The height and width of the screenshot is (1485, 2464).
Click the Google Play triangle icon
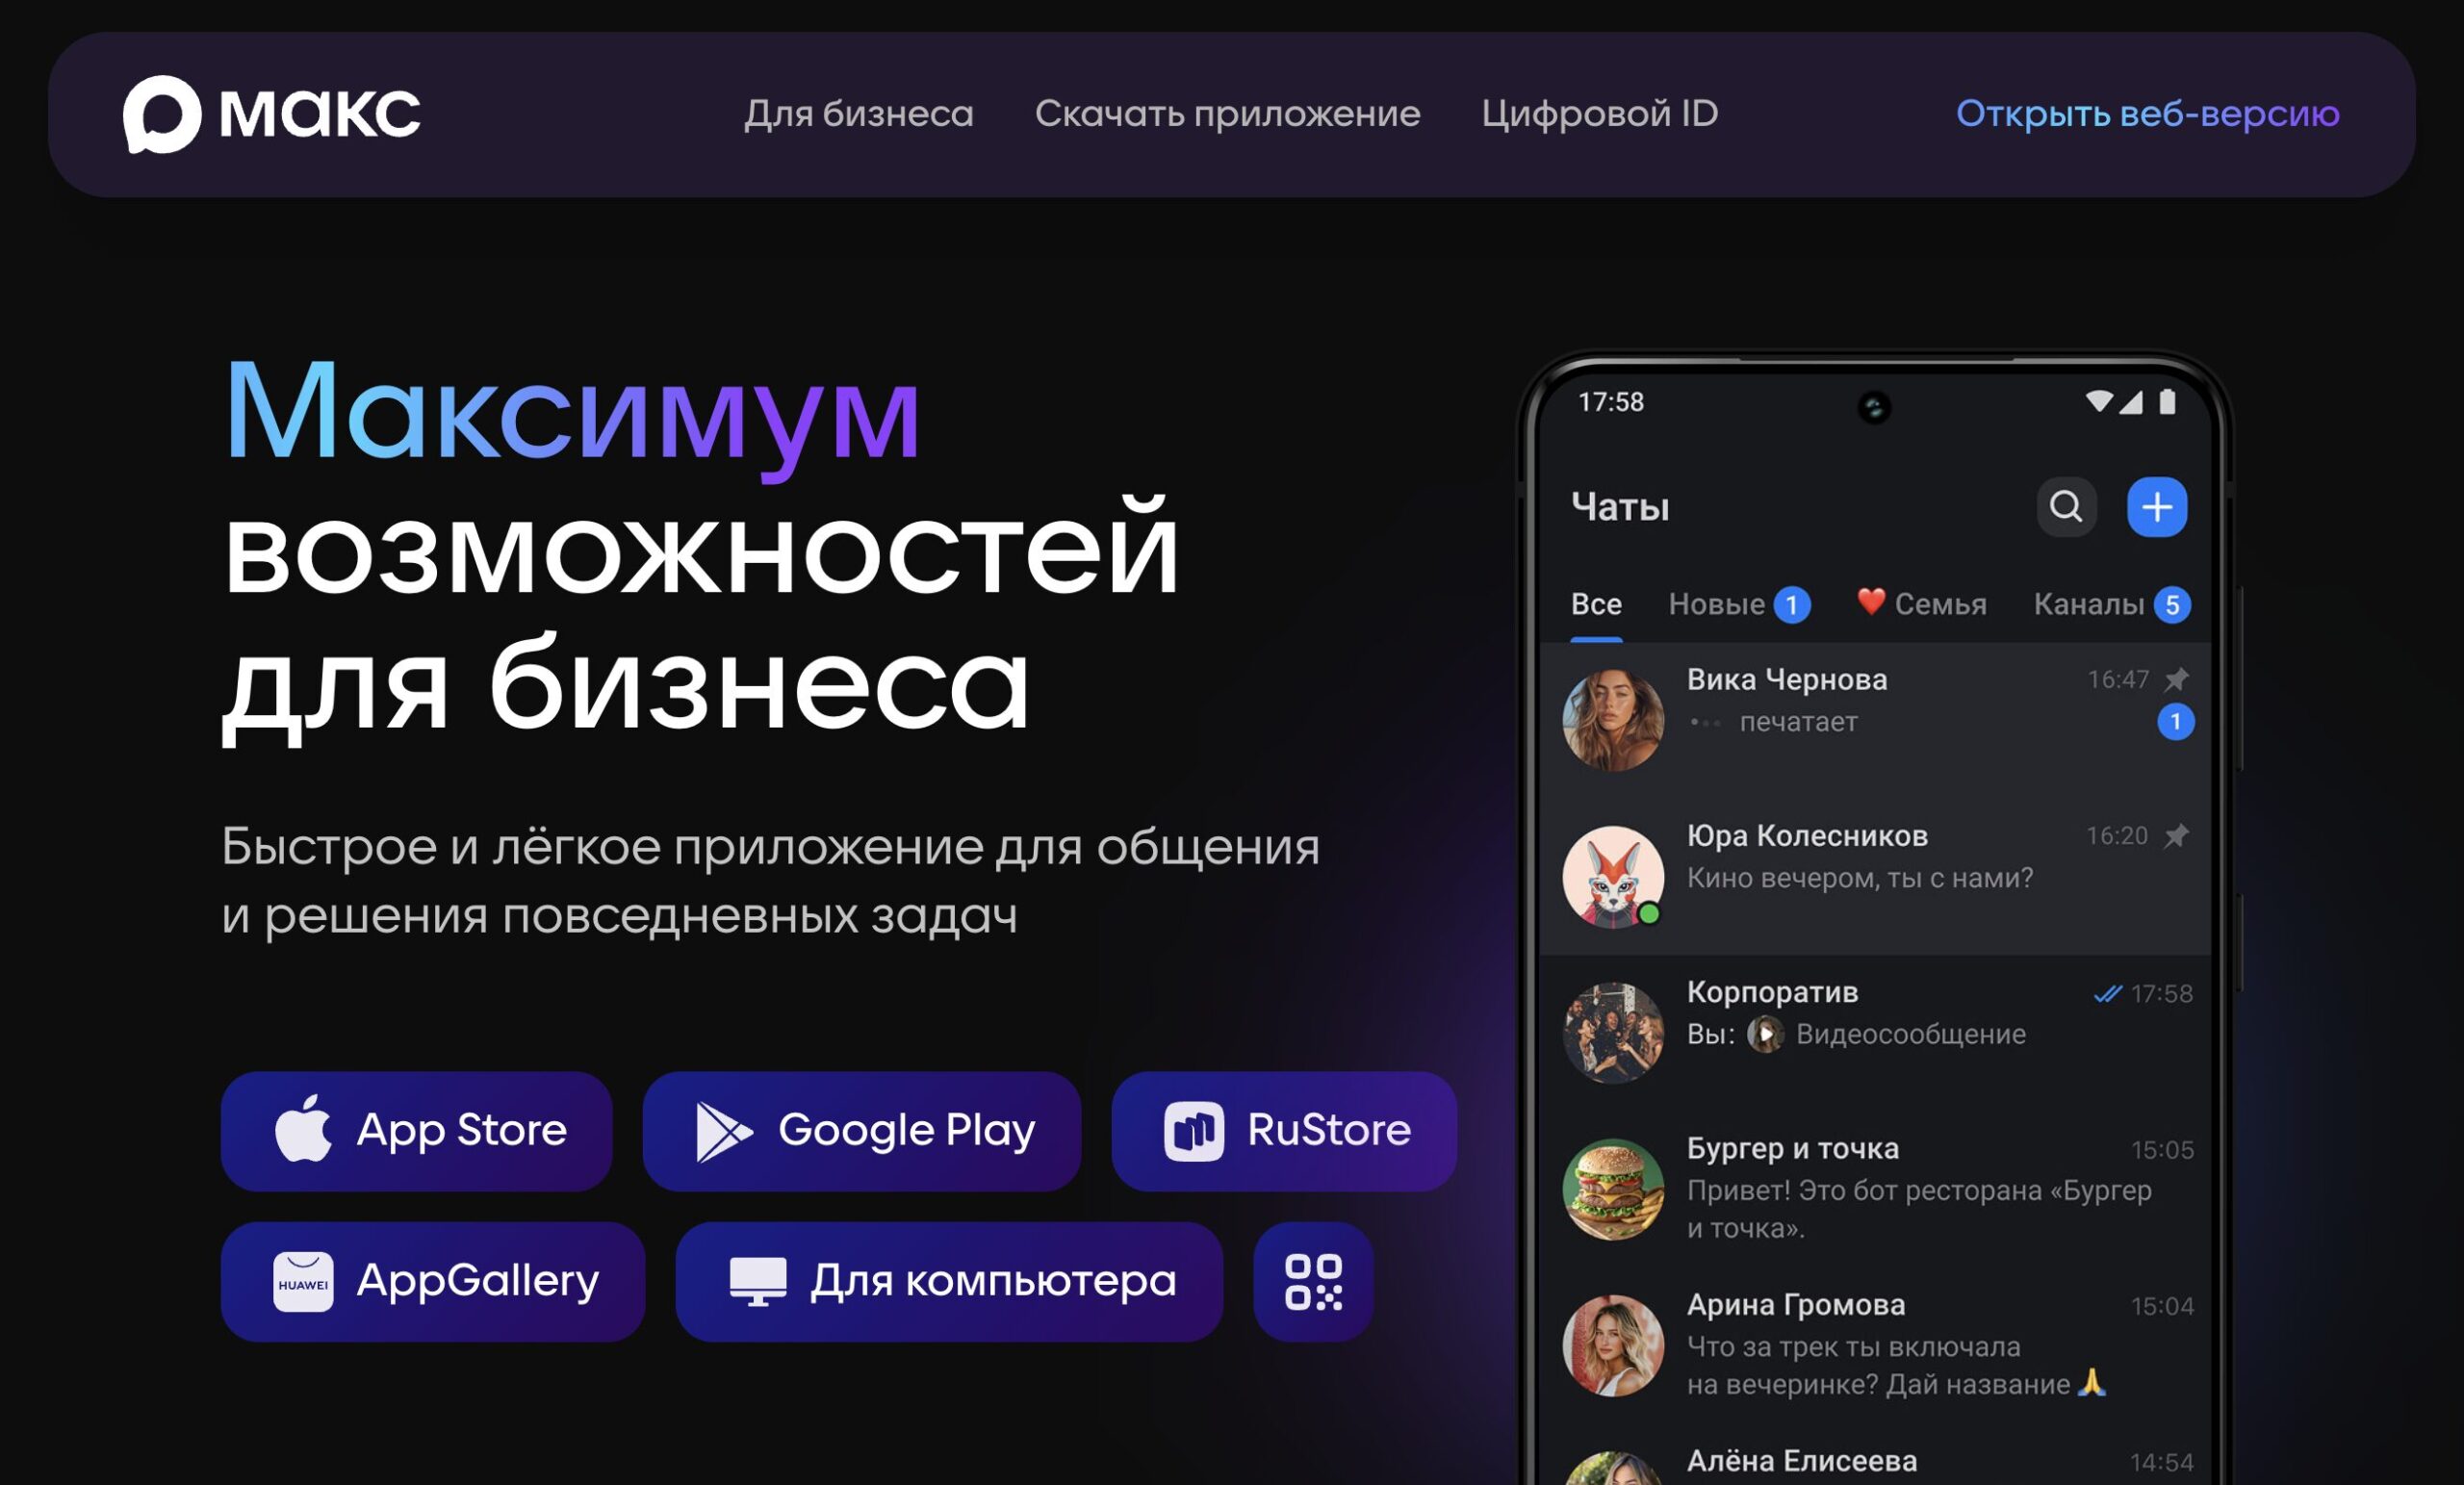point(722,1131)
